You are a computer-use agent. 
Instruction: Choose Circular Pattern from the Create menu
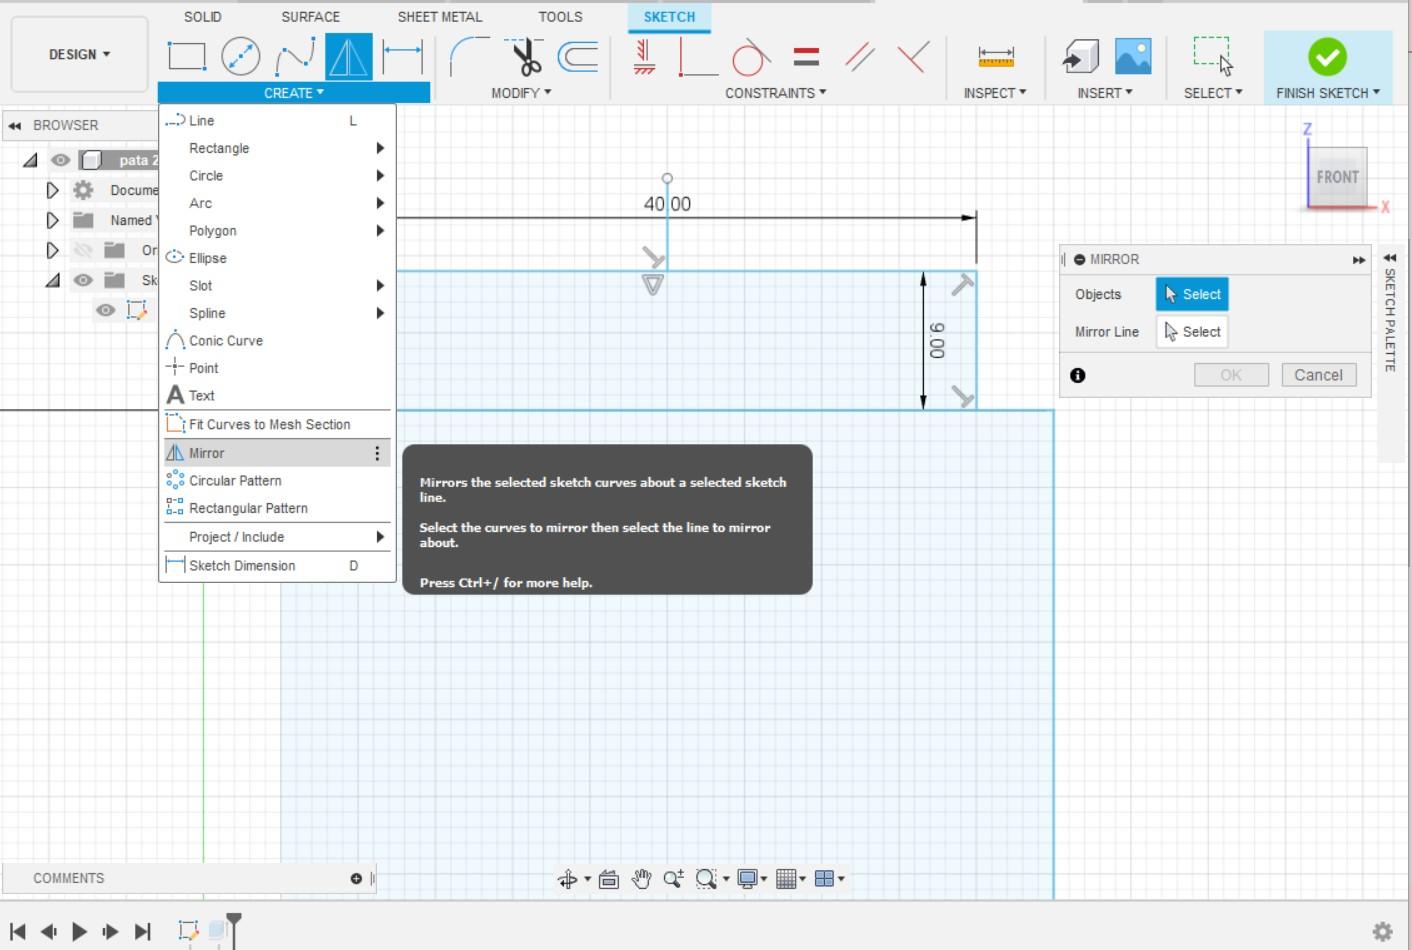(277, 481)
